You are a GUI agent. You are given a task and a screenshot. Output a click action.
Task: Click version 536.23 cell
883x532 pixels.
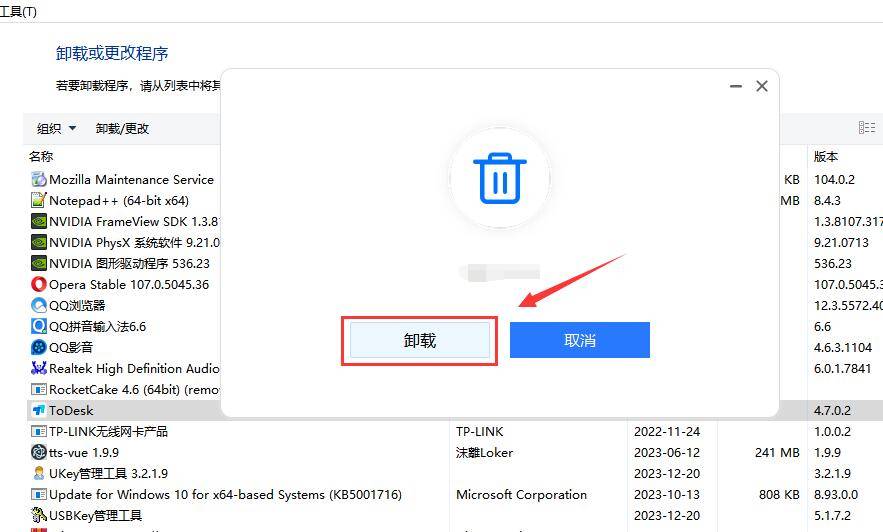[x=833, y=263]
